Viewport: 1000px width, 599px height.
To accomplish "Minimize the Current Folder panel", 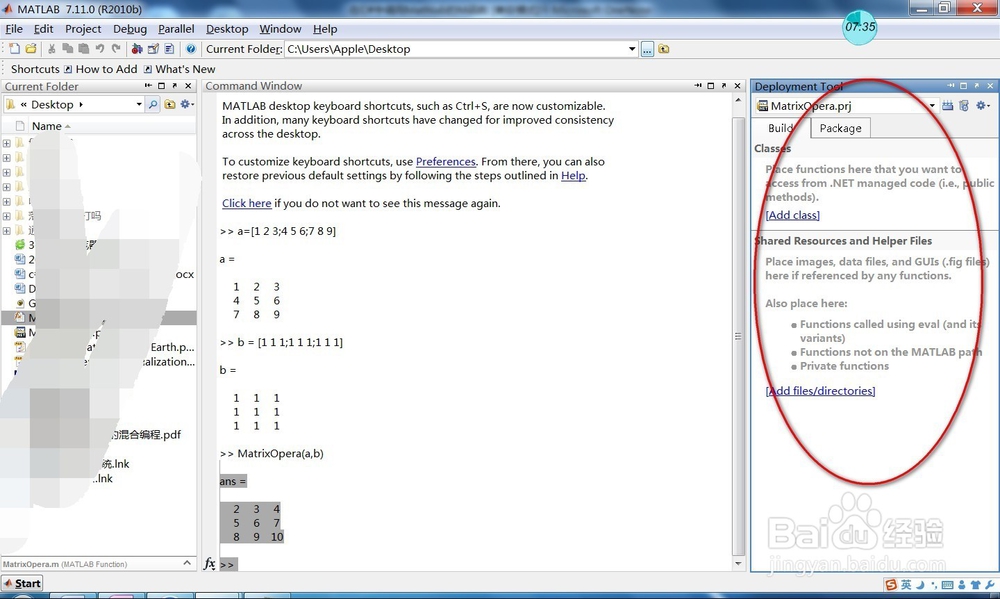I will (148, 85).
